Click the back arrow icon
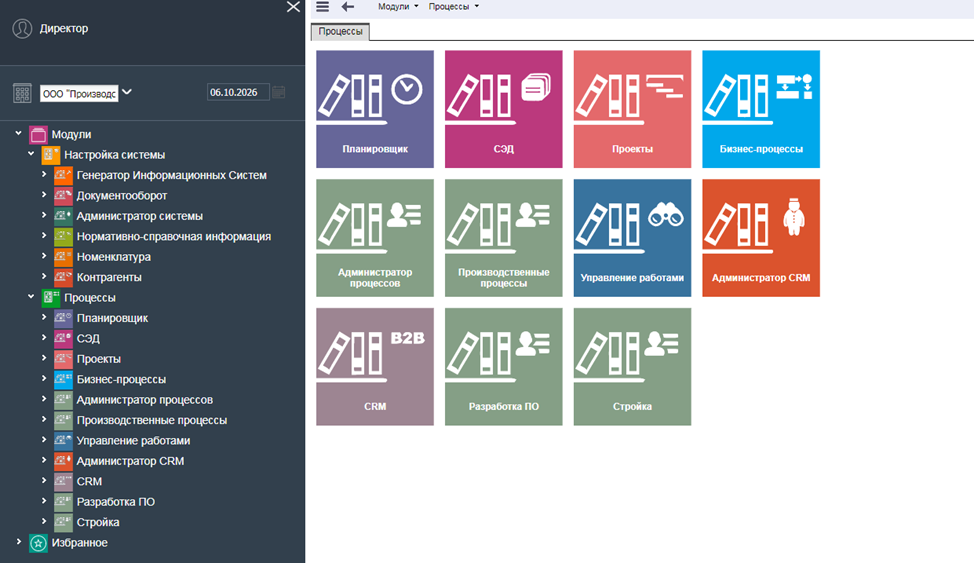The width and height of the screenshot is (974, 563). (348, 7)
